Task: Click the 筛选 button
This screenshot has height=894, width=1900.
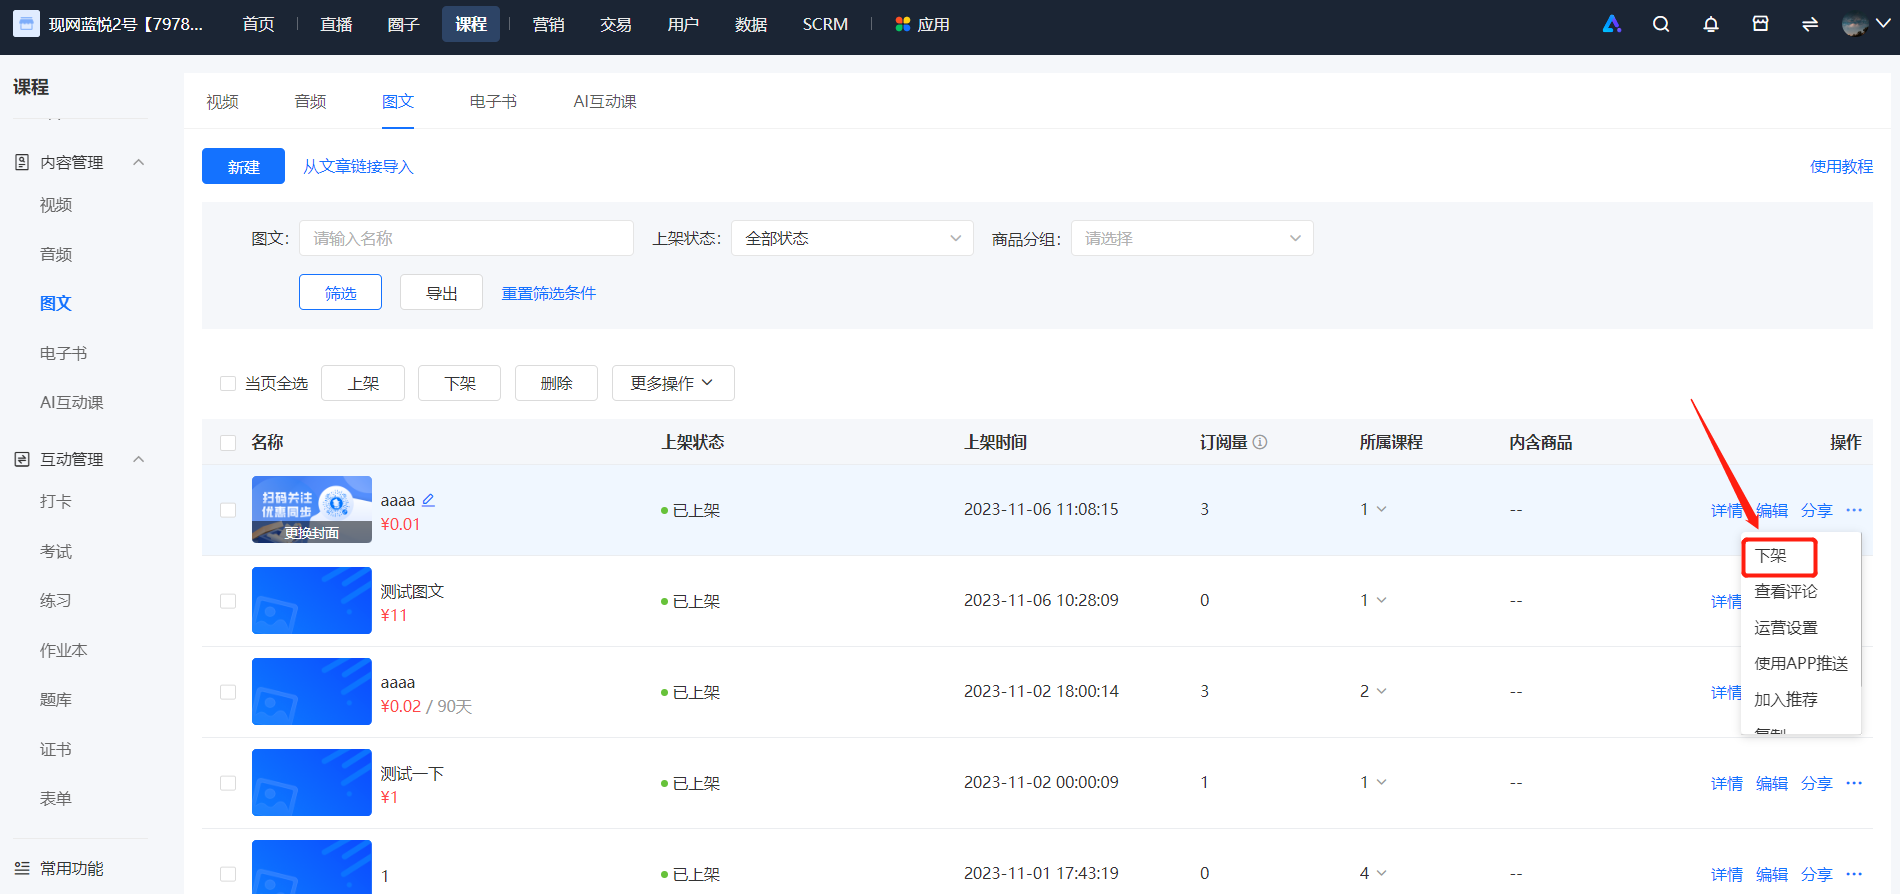Action: point(340,292)
